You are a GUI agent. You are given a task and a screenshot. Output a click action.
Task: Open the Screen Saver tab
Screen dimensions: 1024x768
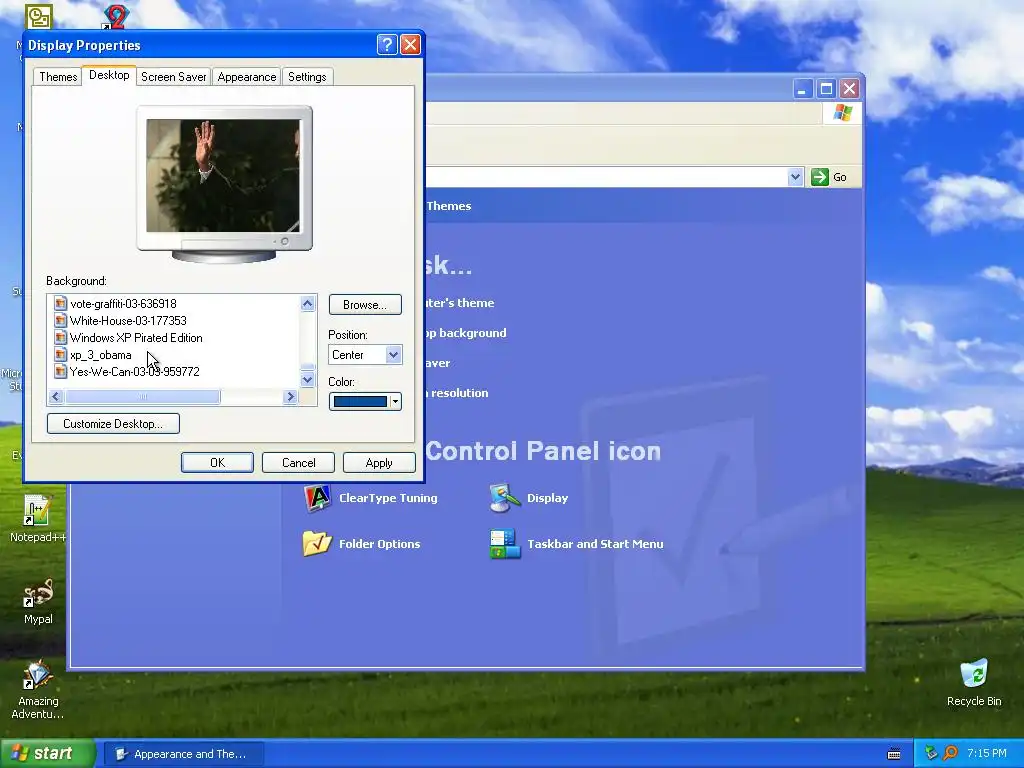(174, 77)
